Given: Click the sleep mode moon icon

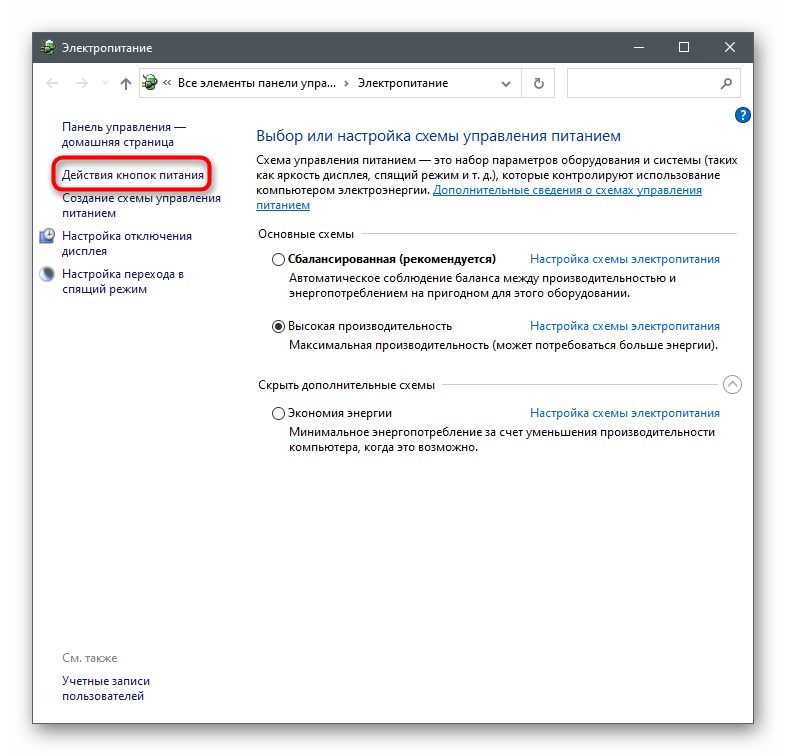Looking at the screenshot, I should (47, 274).
